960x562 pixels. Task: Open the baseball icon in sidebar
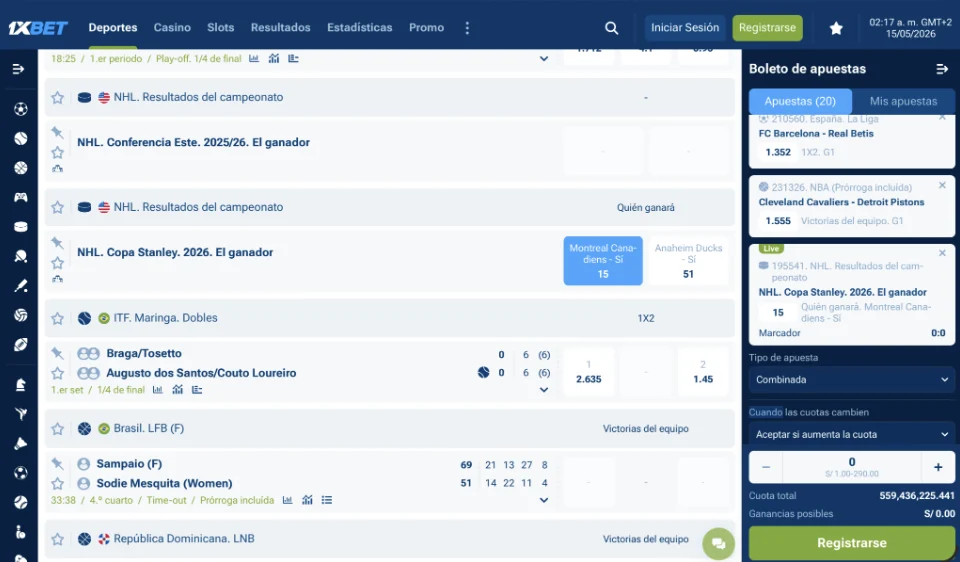point(21,502)
